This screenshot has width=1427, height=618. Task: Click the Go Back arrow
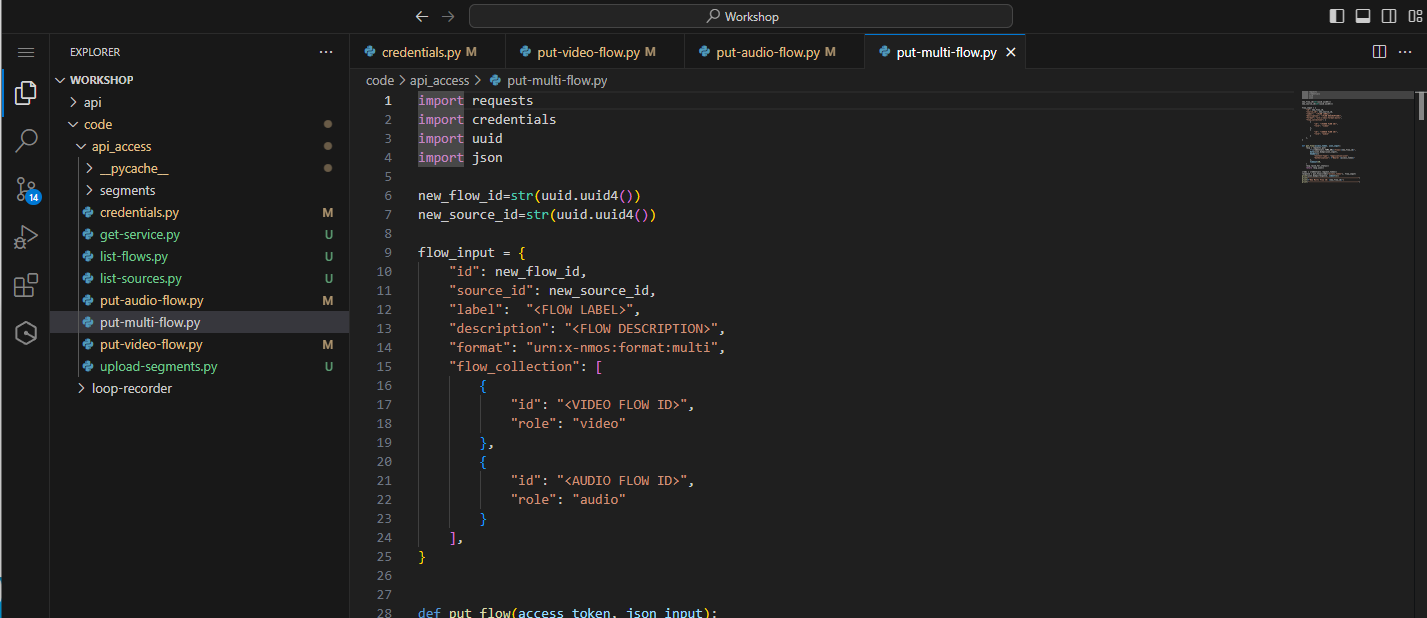tap(422, 16)
